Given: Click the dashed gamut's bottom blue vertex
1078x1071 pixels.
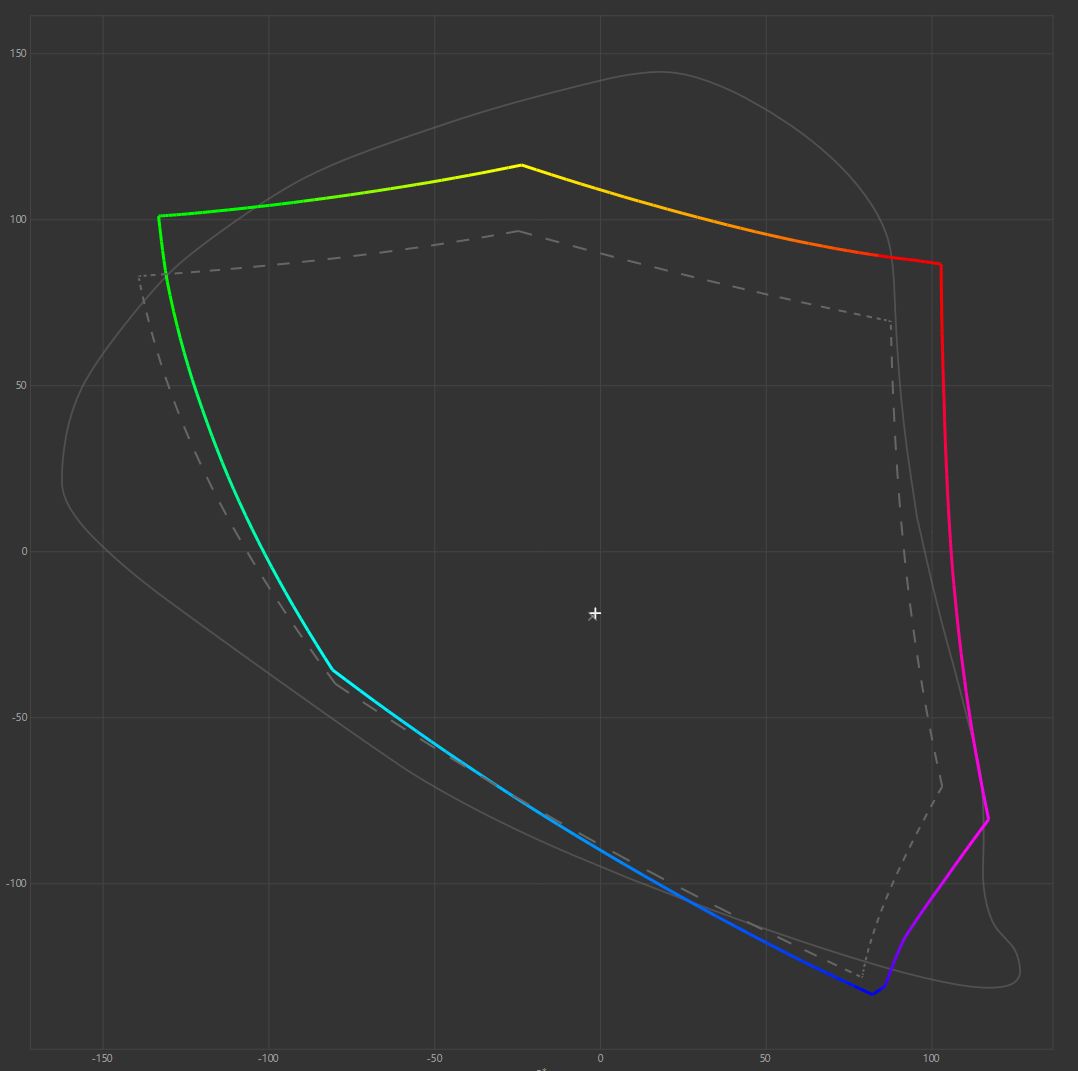Looking at the screenshot, I should pos(861,977).
